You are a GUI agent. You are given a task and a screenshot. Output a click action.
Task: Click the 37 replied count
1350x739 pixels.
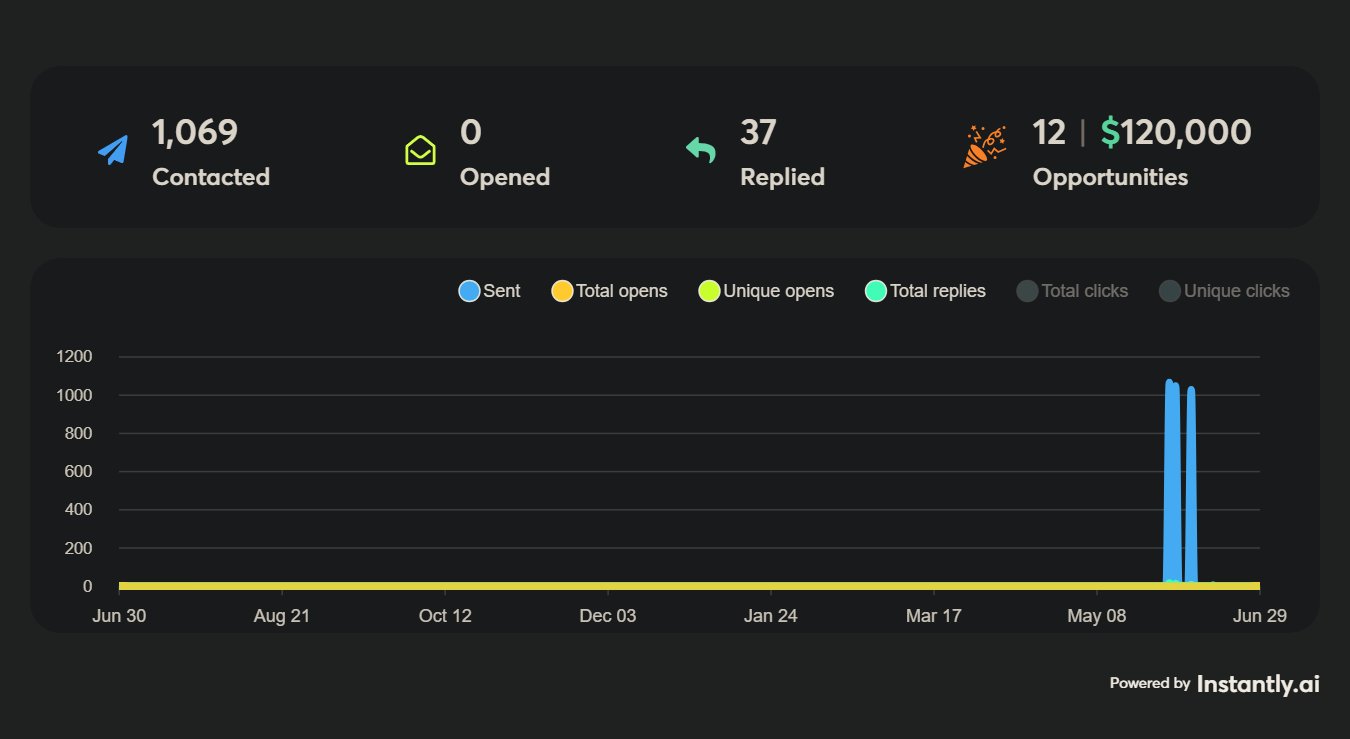coord(759,132)
